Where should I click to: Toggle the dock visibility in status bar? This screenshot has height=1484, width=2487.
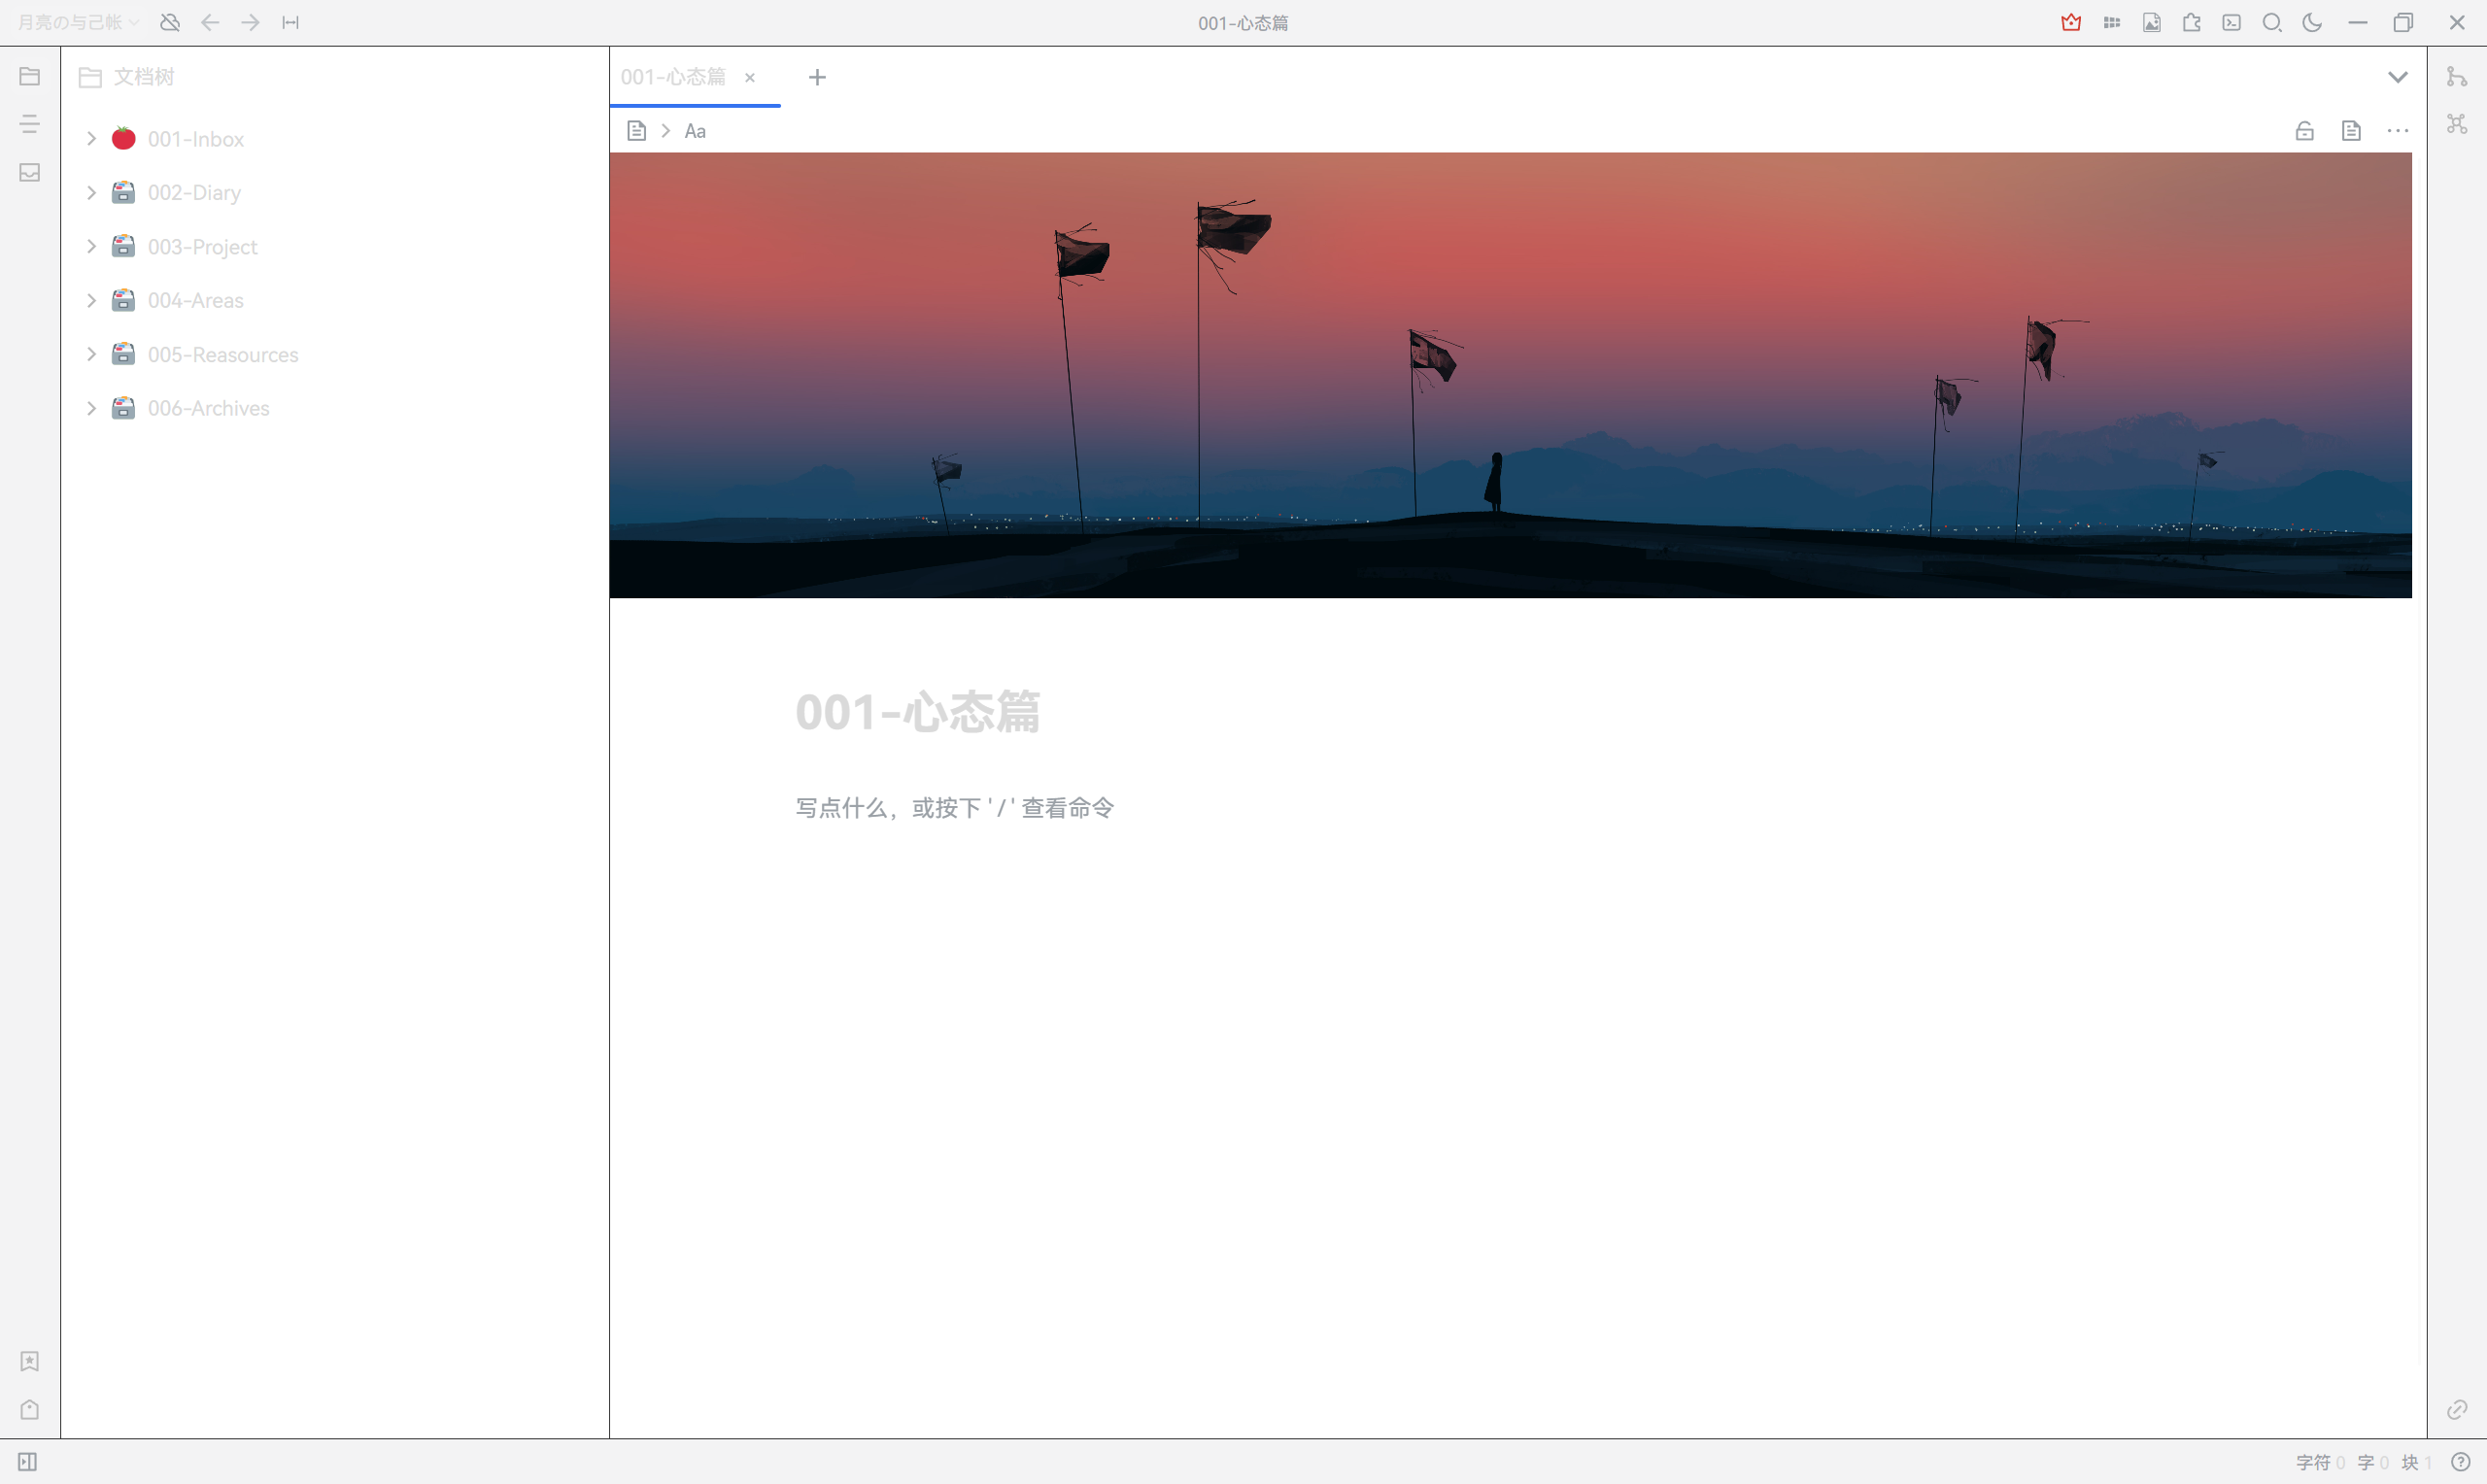coord(28,1461)
